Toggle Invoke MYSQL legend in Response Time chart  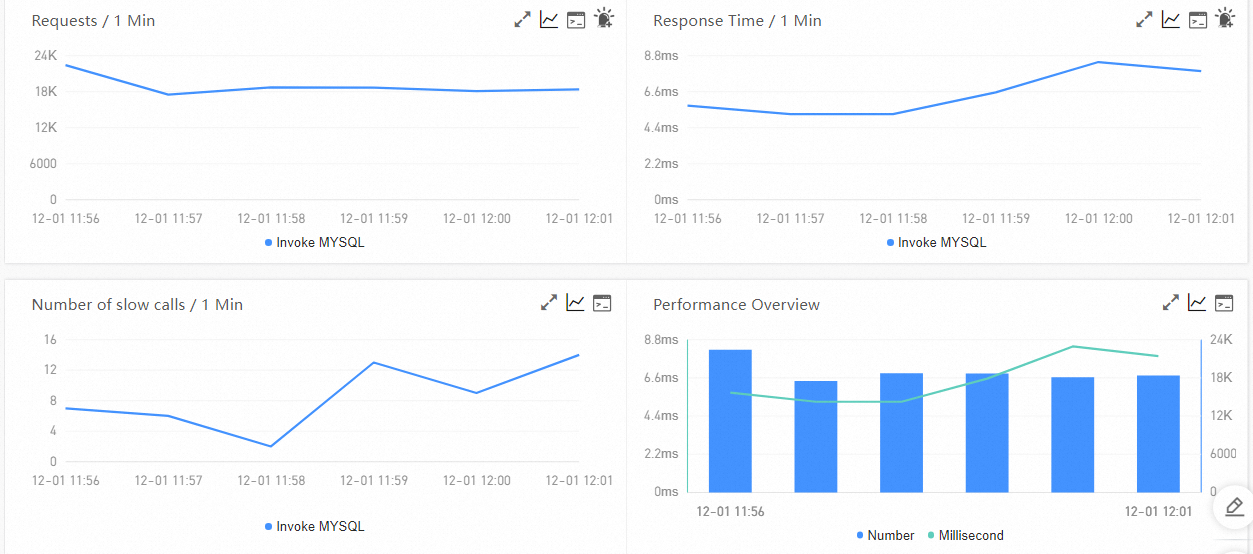click(937, 242)
